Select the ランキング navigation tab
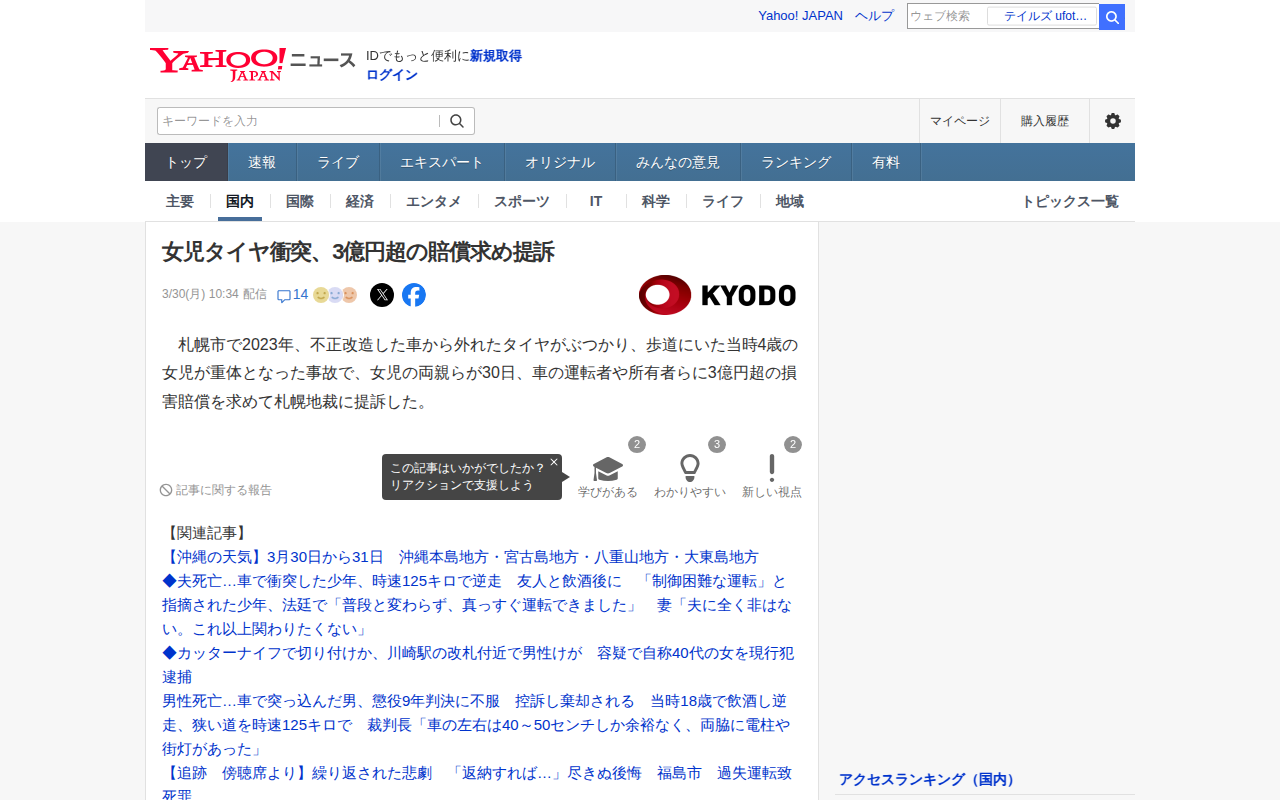The height and width of the screenshot is (800, 1280). click(x=796, y=162)
